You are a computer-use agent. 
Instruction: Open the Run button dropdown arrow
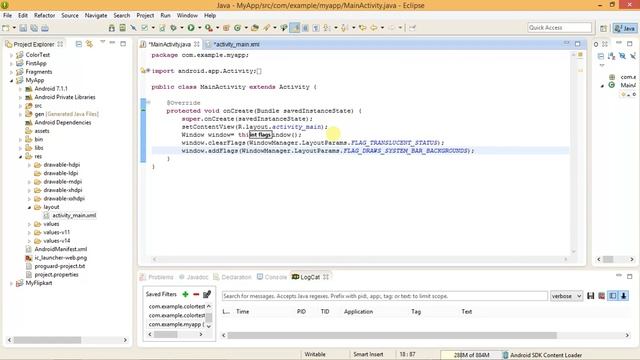(200, 28)
